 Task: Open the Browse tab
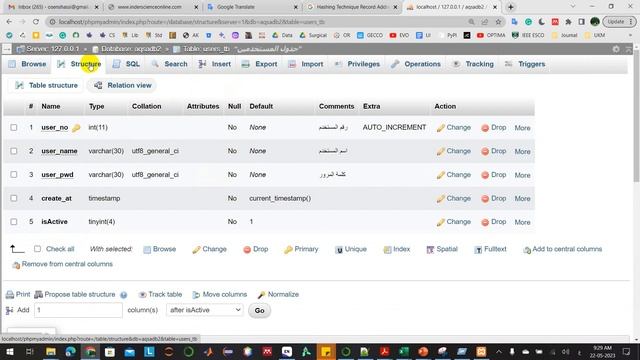click(27, 64)
